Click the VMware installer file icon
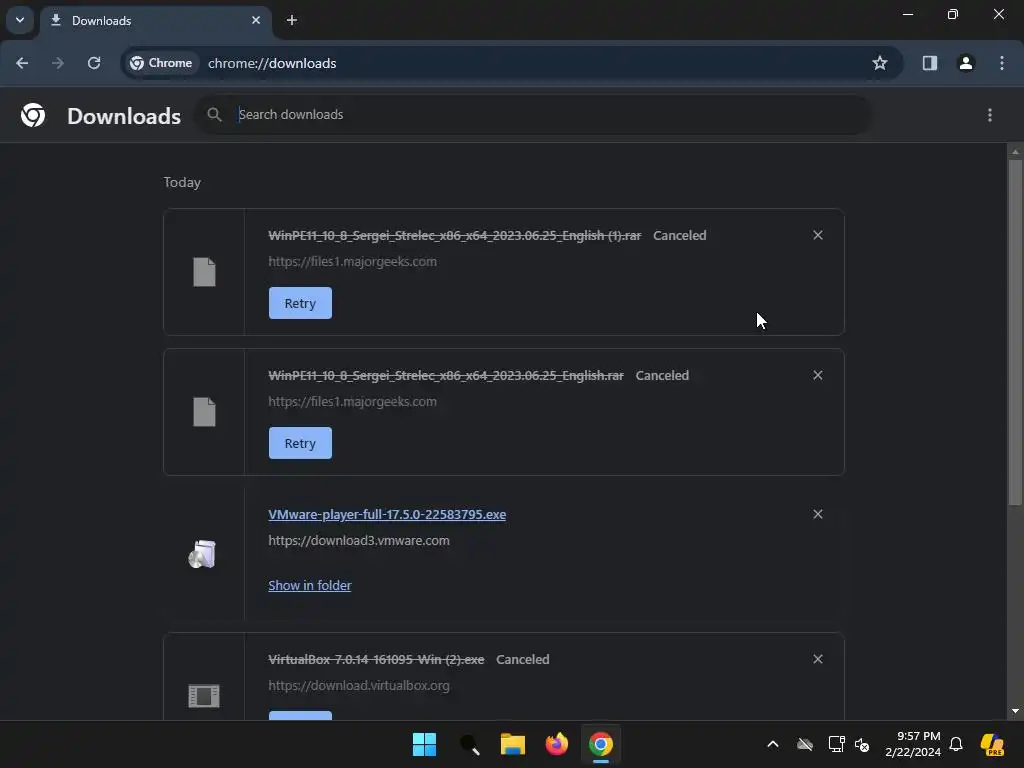This screenshot has width=1024, height=768. [x=202, y=554]
